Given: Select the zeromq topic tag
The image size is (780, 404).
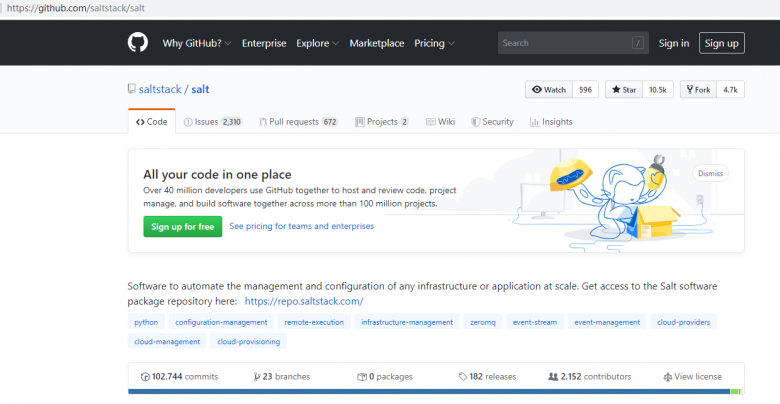Looking at the screenshot, I should click(x=483, y=322).
